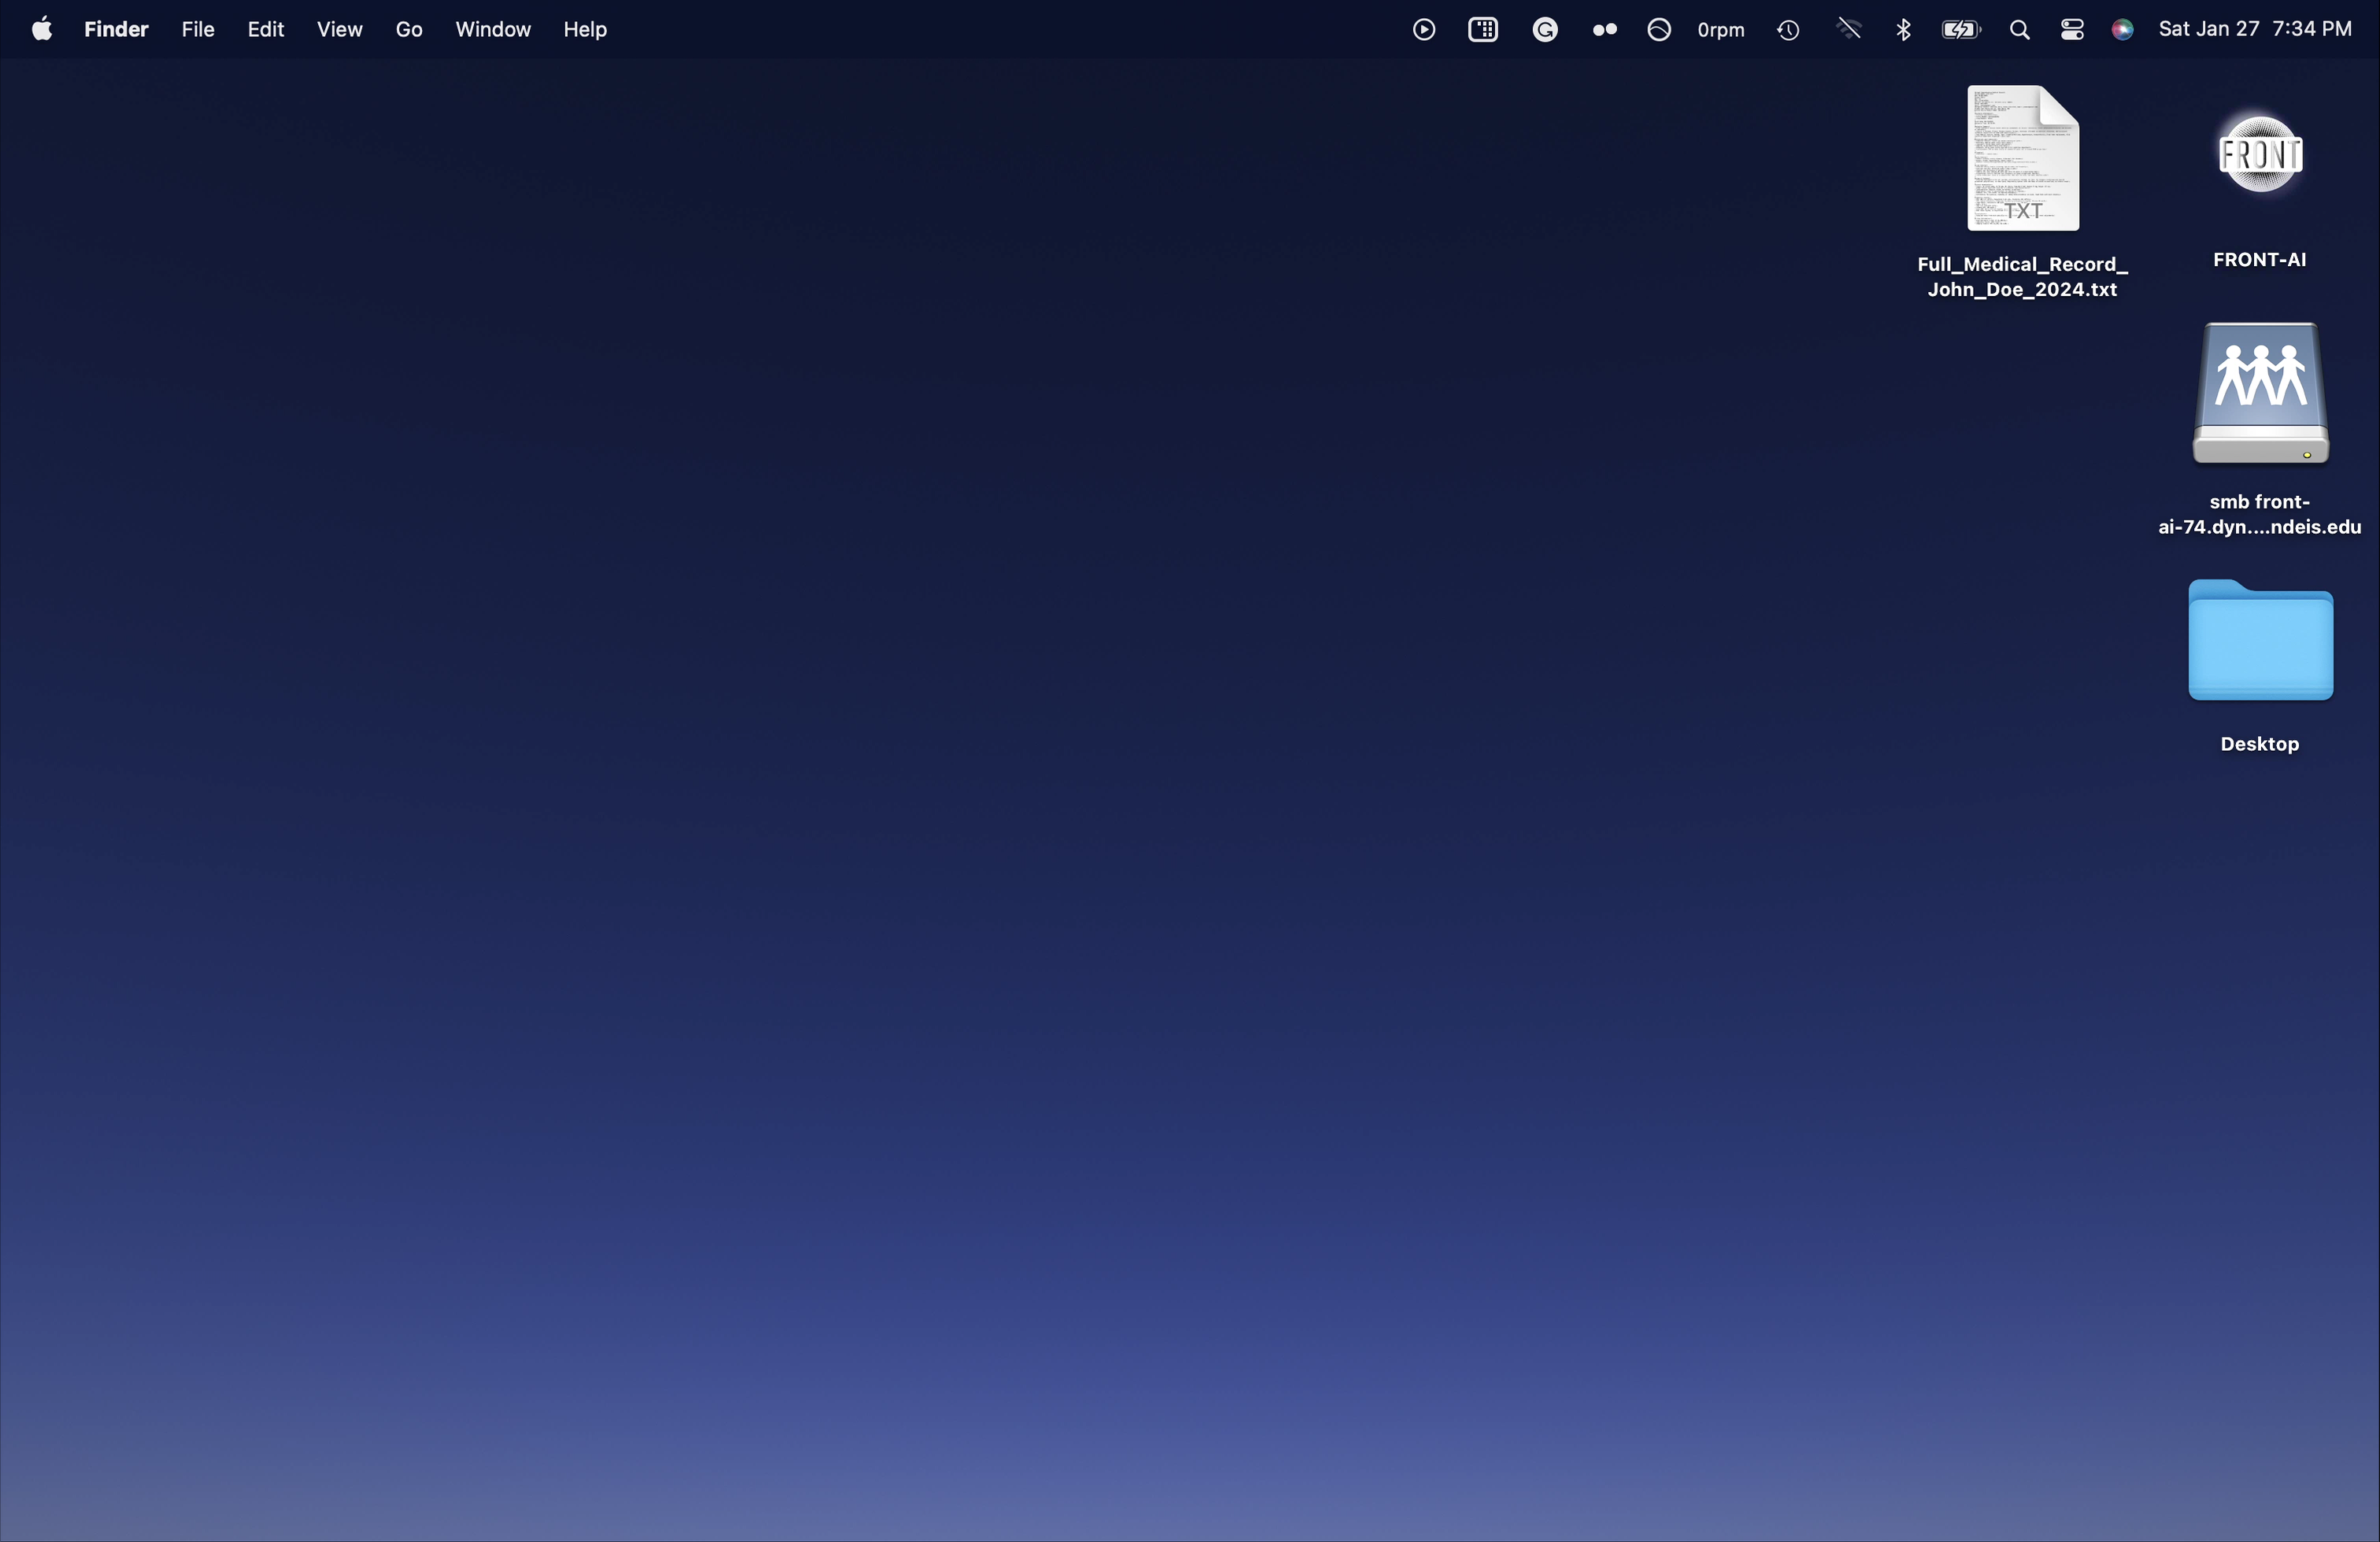
Task: Open the Go menu
Action: 408,29
